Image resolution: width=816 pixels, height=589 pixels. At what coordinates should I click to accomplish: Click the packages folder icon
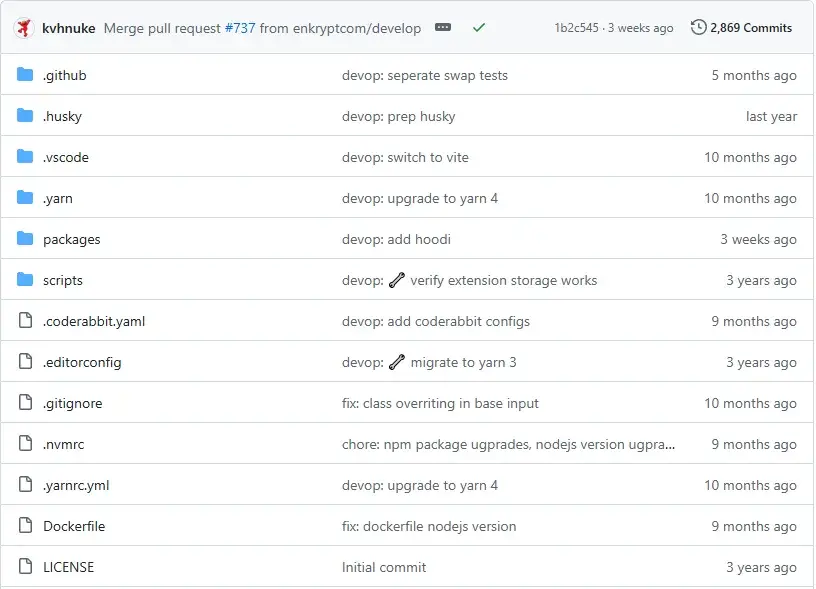coord(25,239)
